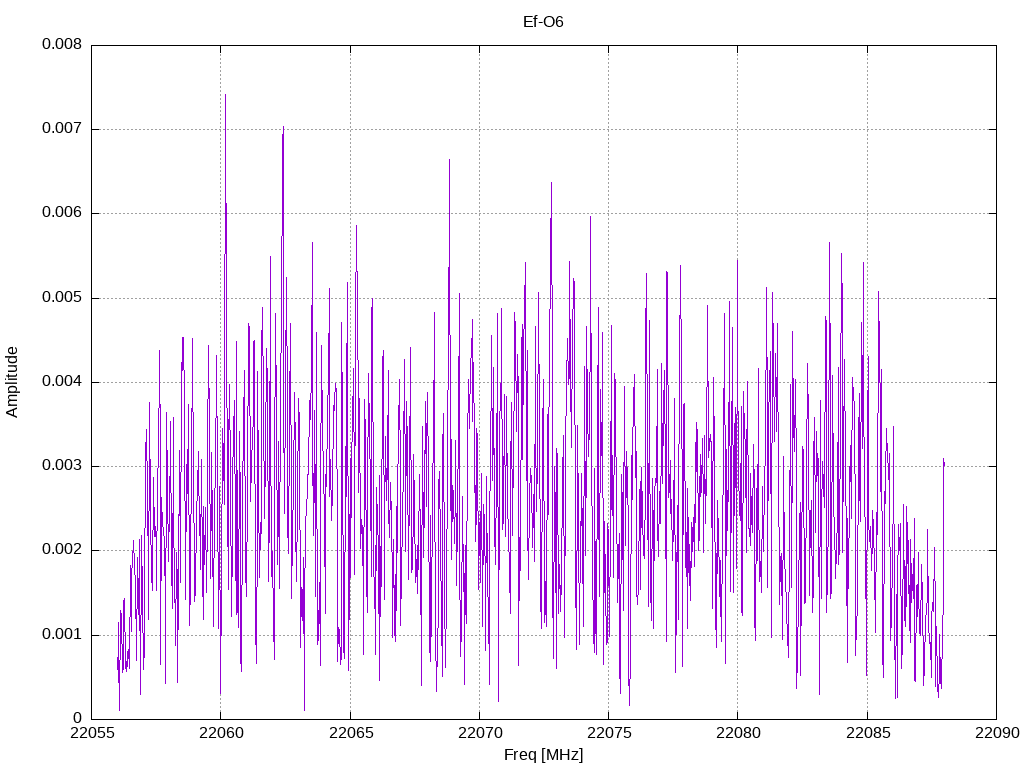Viewport: 1024px width, 768px height.
Task: Click x-axis tick label 22070
Action: (x=480, y=733)
